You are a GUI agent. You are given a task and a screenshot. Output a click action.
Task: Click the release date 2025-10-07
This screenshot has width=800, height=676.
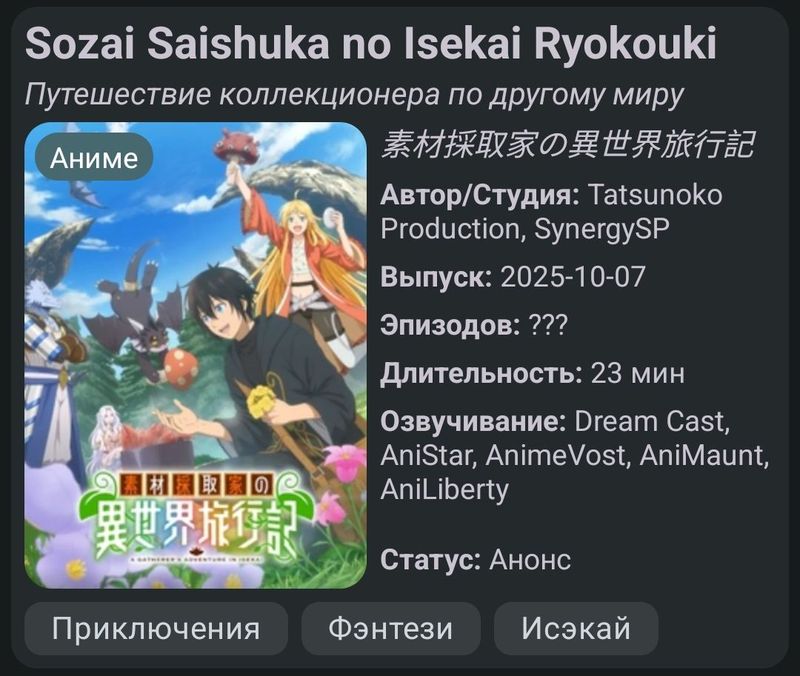pyautogui.click(x=573, y=277)
